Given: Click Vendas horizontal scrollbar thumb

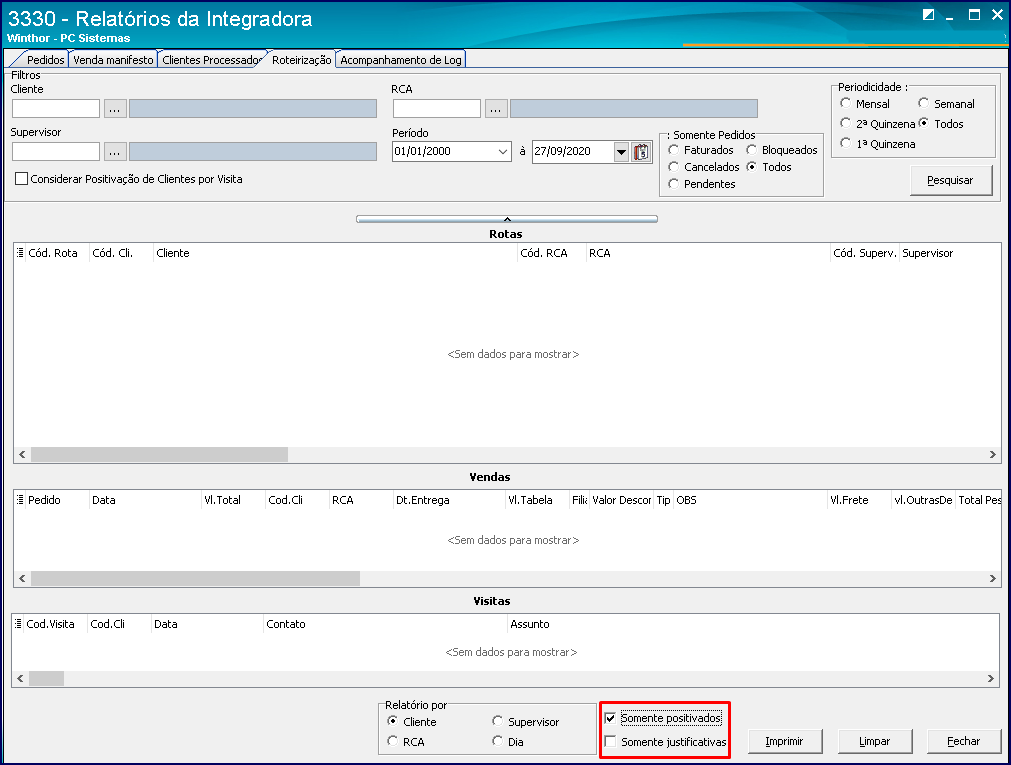Looking at the screenshot, I should 195,579.
